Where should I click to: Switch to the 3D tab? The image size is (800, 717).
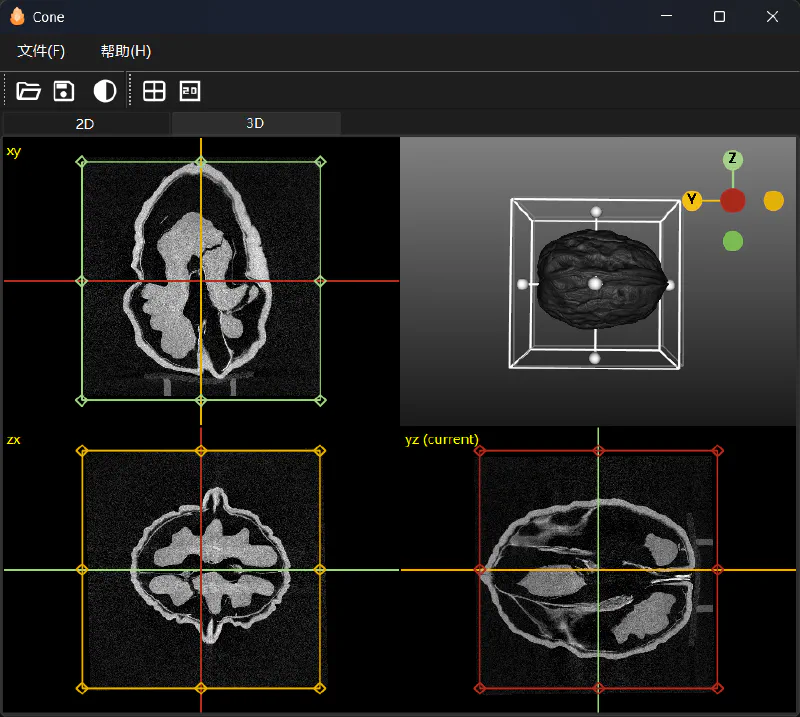(255, 123)
